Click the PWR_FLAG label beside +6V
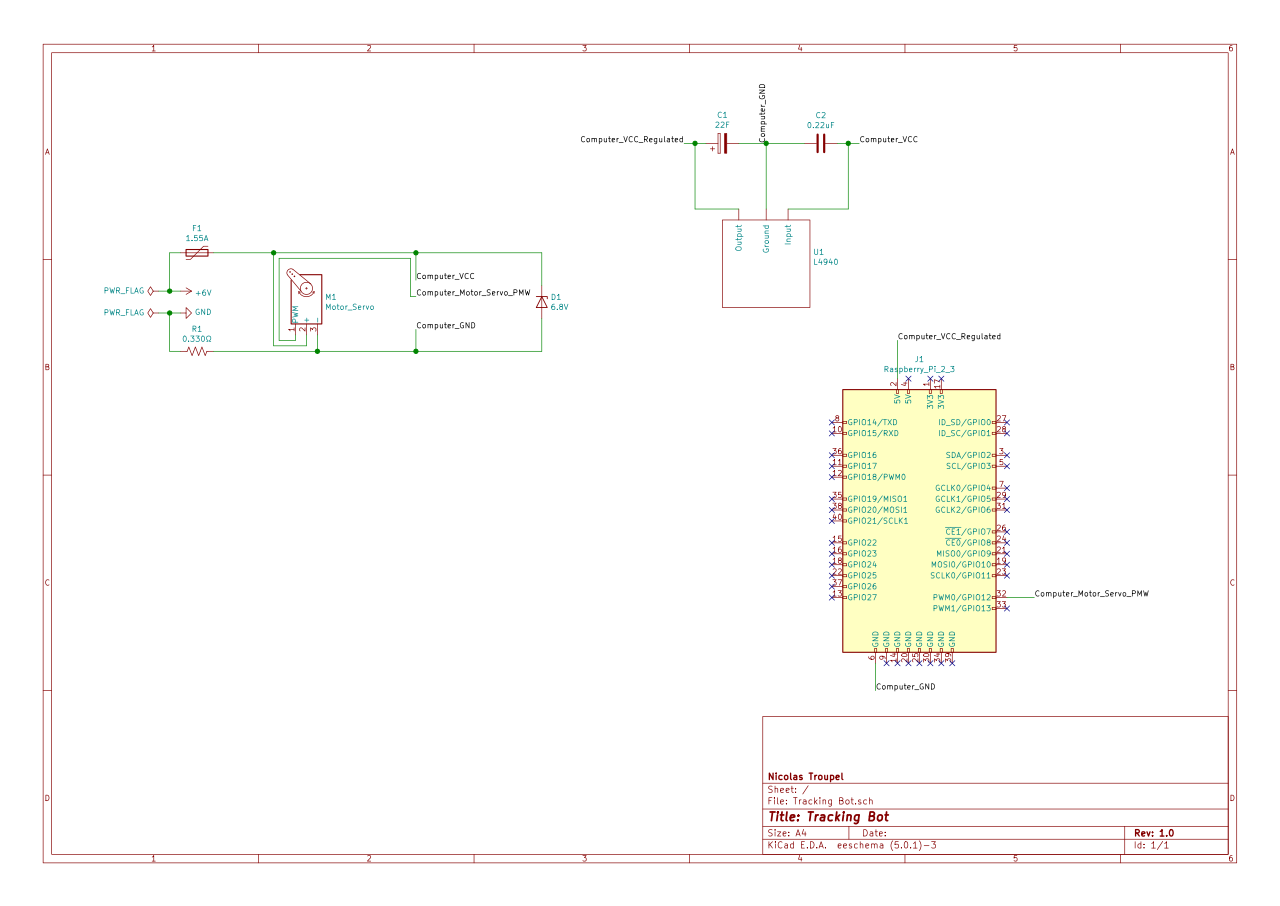The width and height of the screenshot is (1280, 906). coord(124,291)
